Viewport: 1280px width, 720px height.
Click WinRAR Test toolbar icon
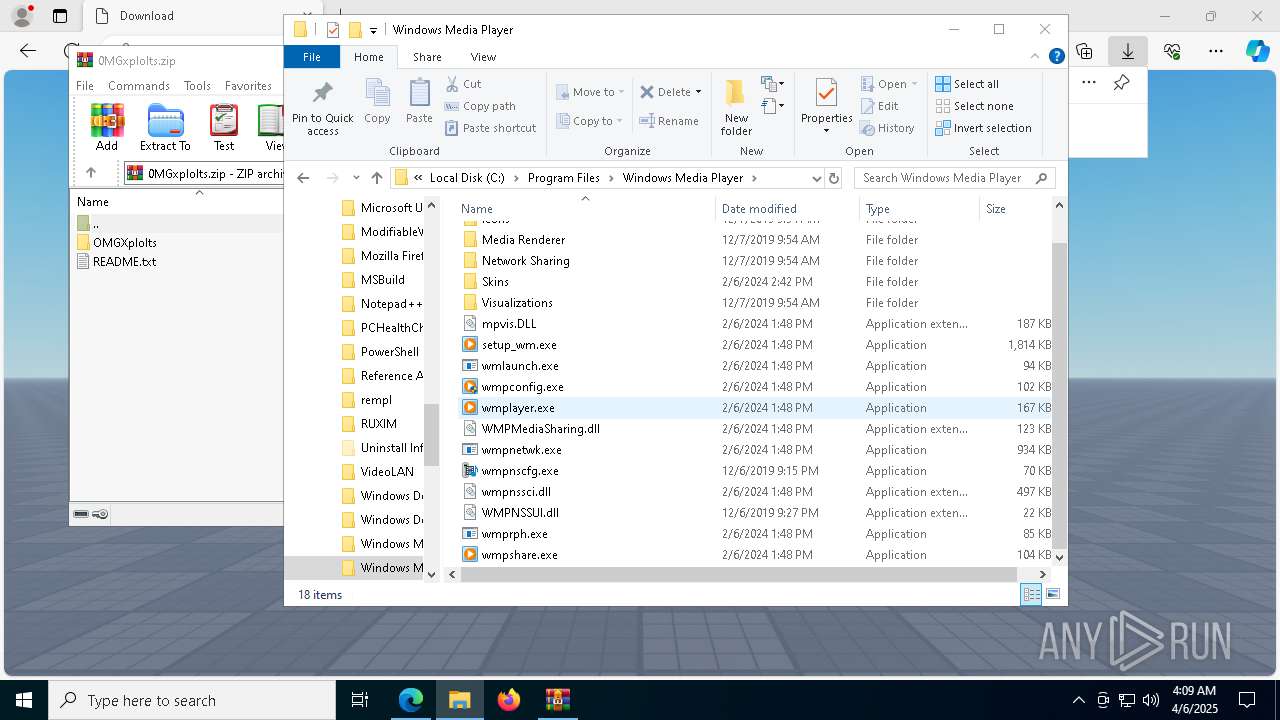click(224, 127)
